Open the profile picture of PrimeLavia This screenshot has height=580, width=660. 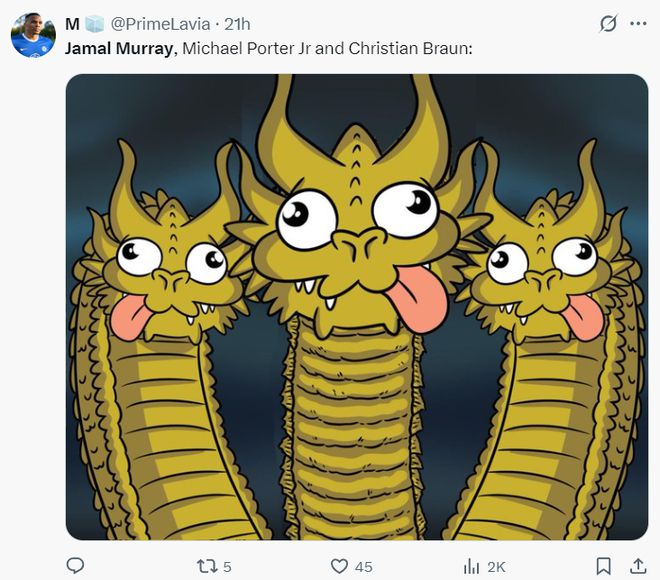click(x=32, y=36)
